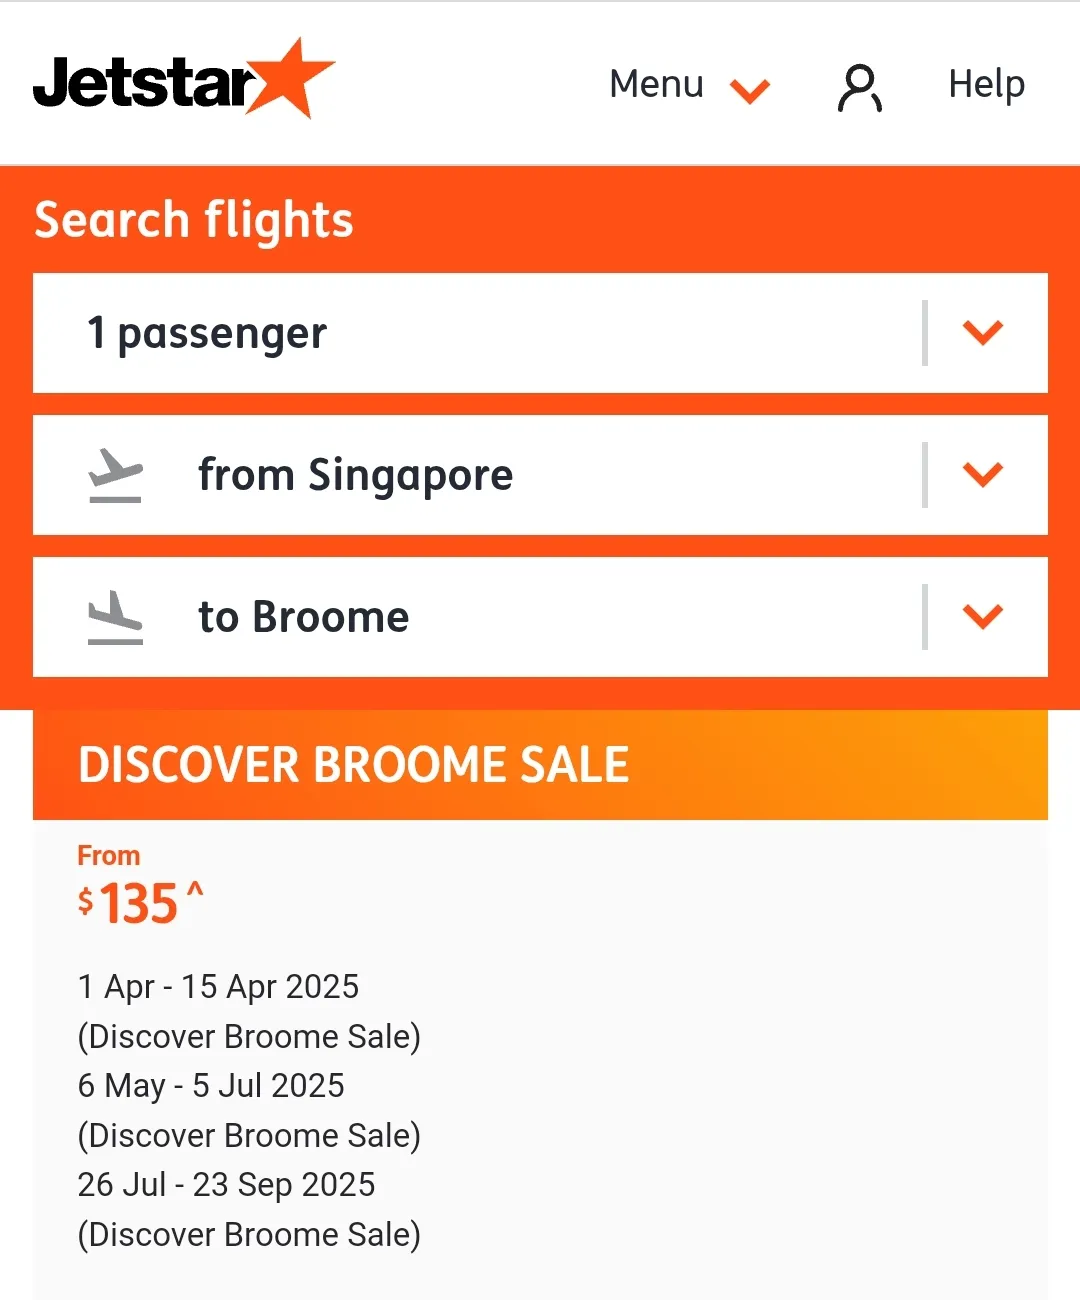
Task: Choose the 1 Apr - 15 Apr 2025 period
Action: (x=218, y=987)
